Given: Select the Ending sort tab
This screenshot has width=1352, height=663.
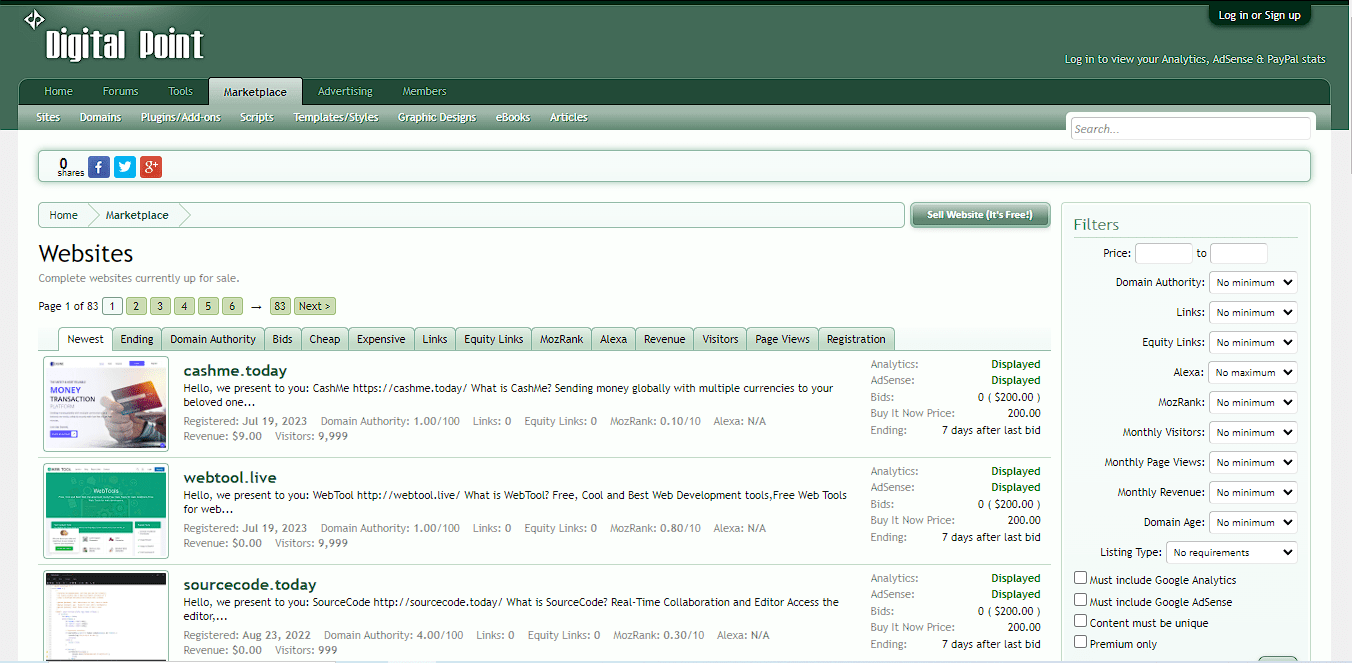Looking at the screenshot, I should click(136, 339).
